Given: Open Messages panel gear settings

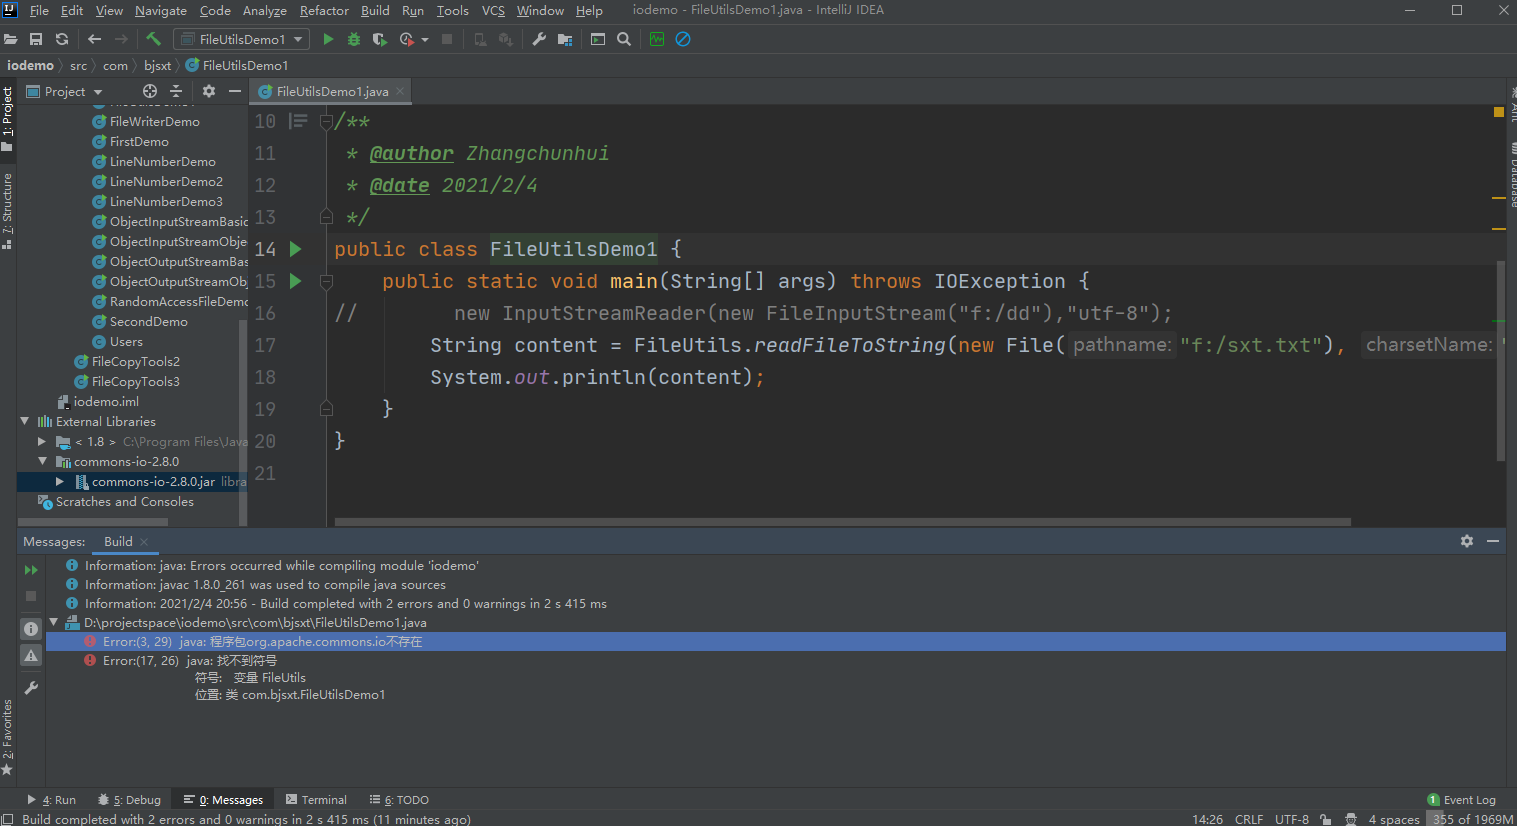Looking at the screenshot, I should point(1467,541).
